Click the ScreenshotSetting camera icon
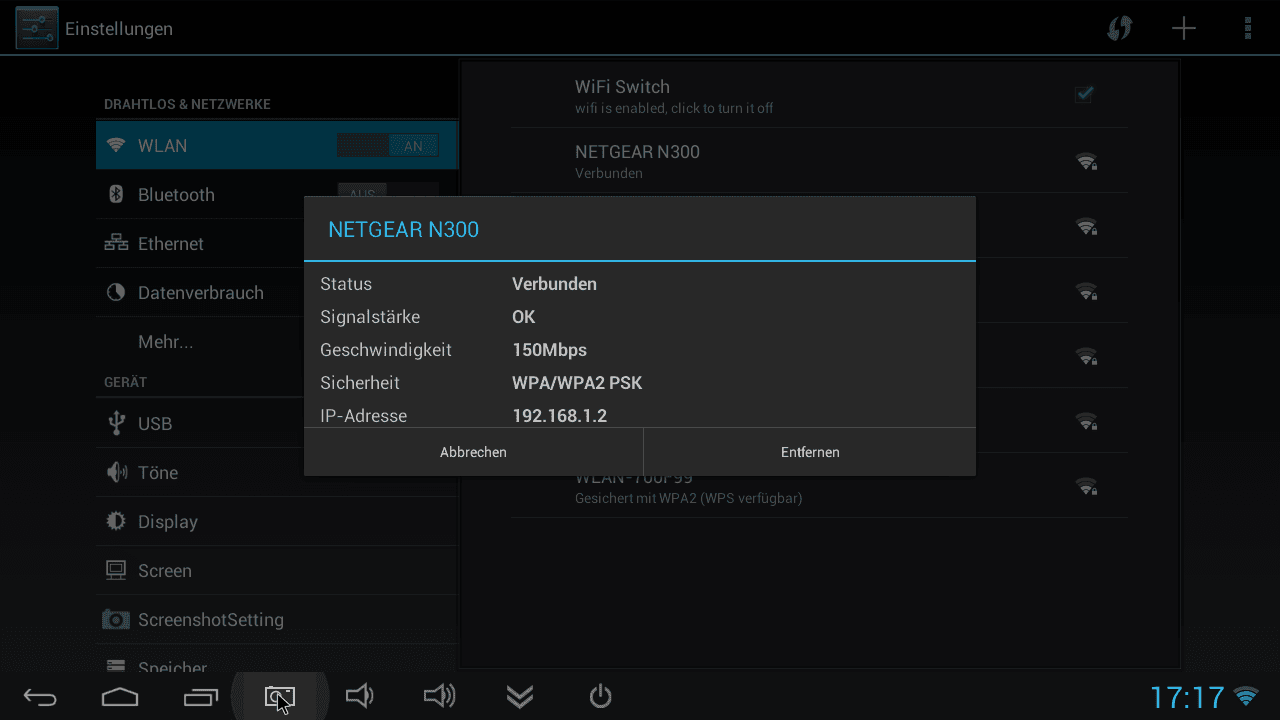1280x720 pixels. [x=116, y=620]
